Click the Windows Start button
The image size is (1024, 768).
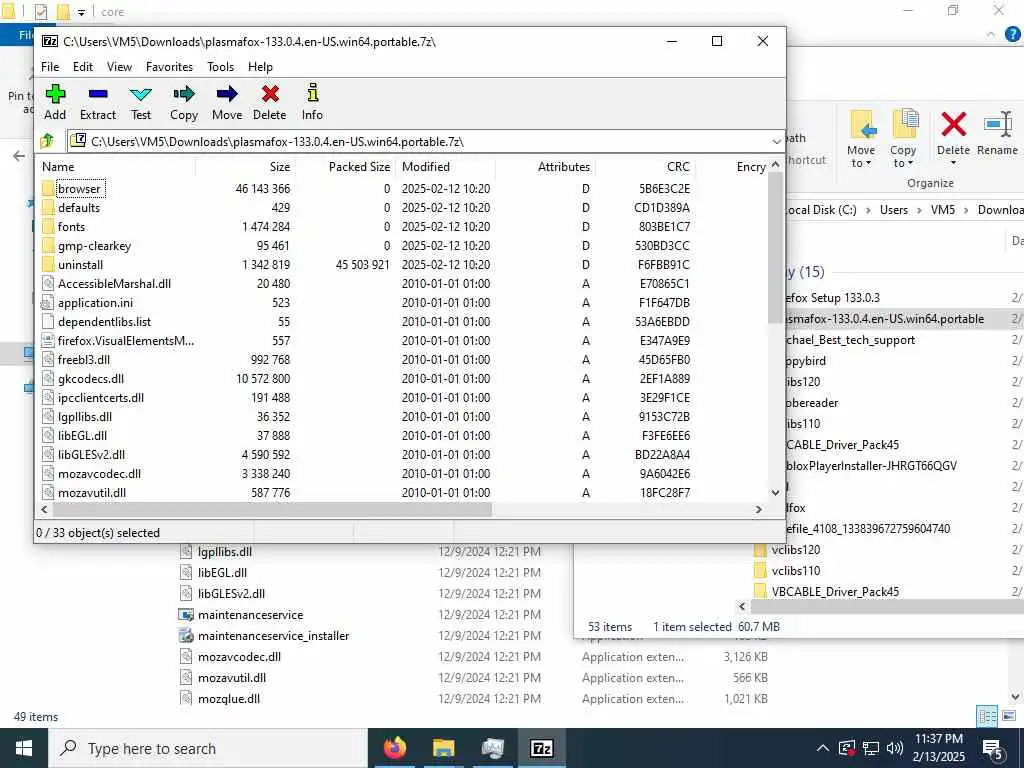[24, 748]
